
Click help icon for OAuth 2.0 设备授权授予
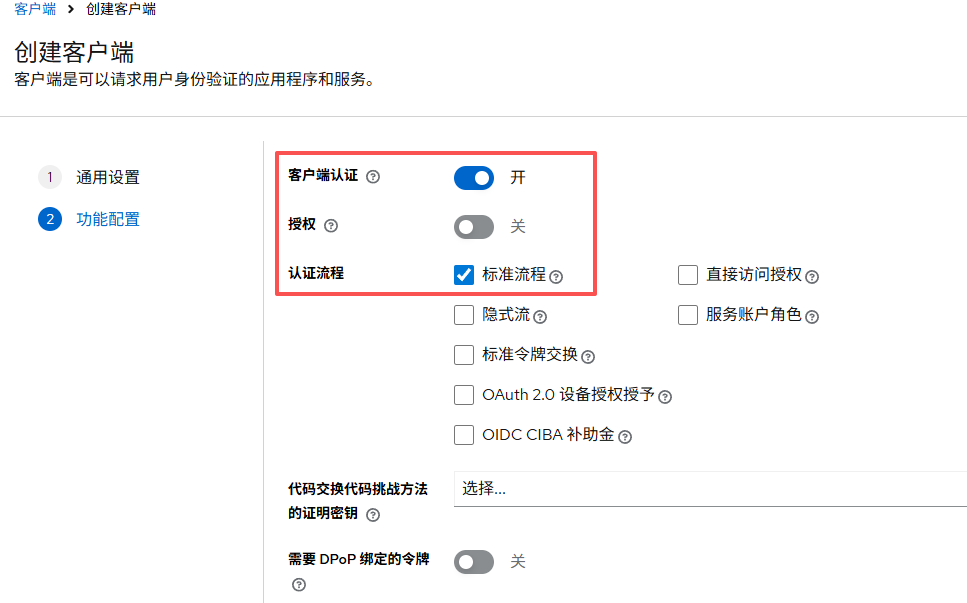tap(665, 396)
